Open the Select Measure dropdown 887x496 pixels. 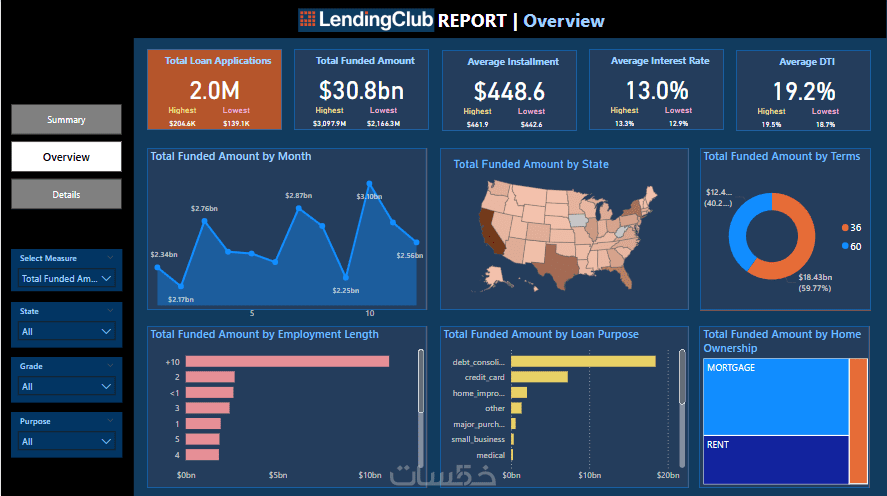(x=66, y=278)
